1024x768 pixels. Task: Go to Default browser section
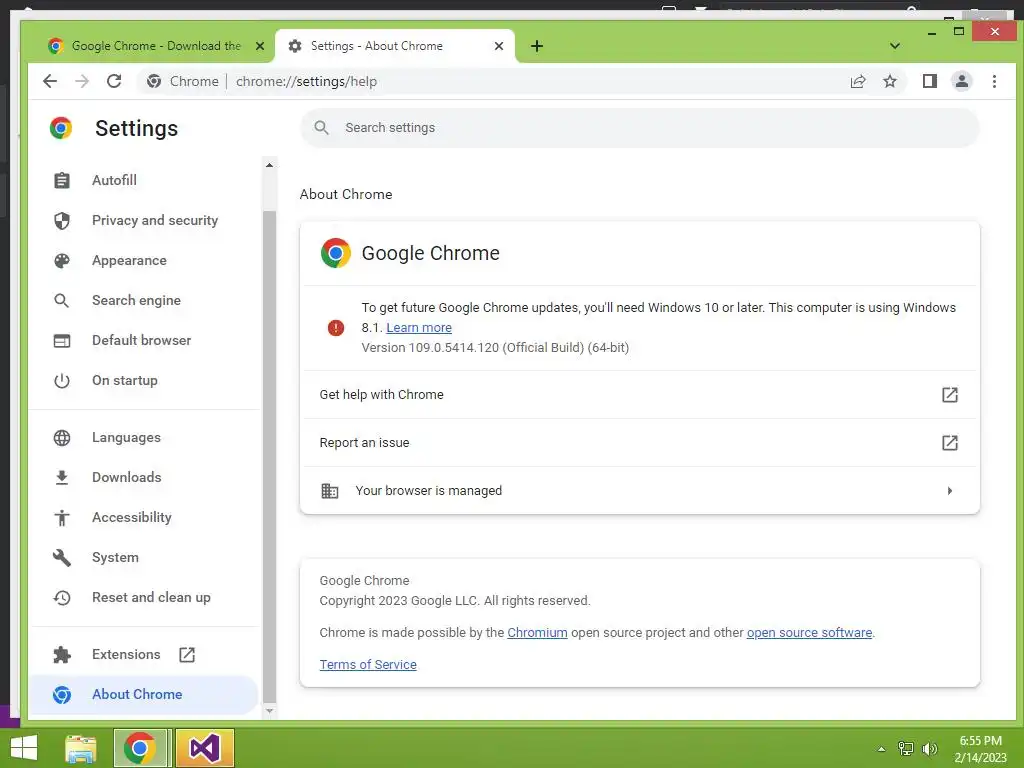click(x=144, y=340)
